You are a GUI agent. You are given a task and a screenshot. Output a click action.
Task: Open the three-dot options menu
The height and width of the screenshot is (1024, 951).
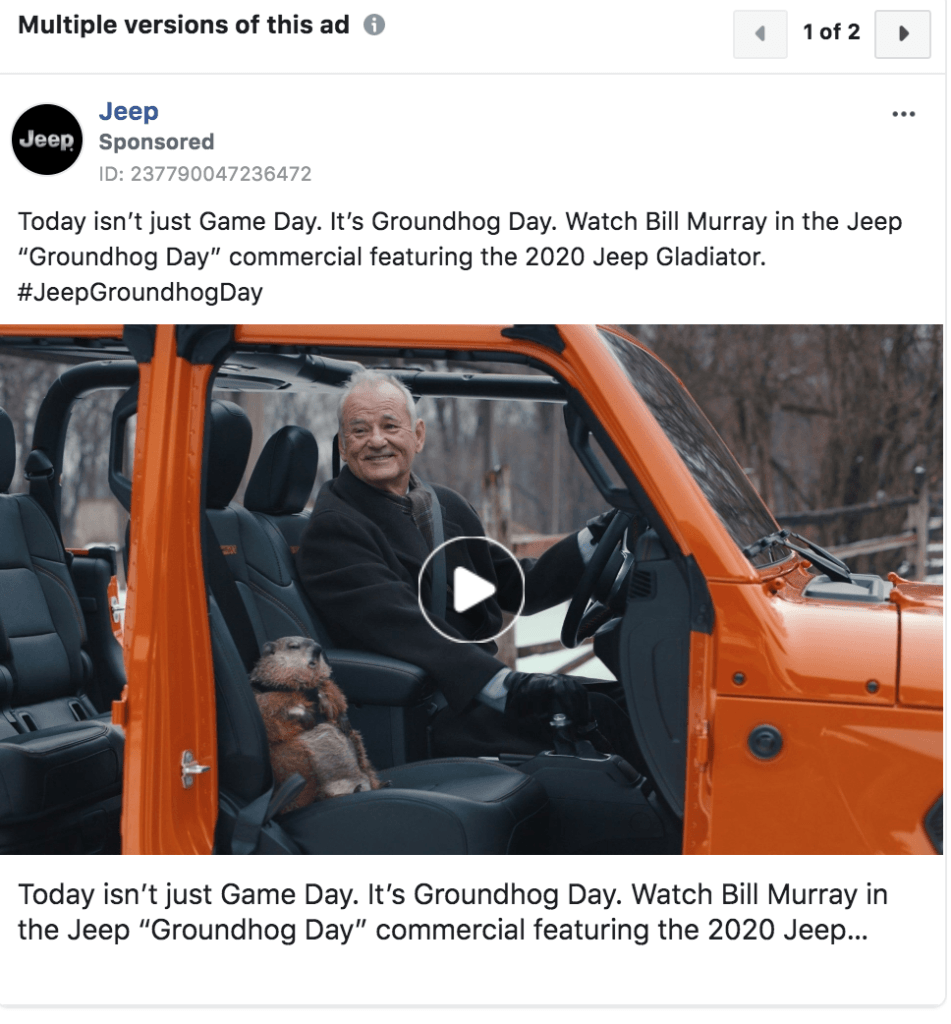point(903,114)
